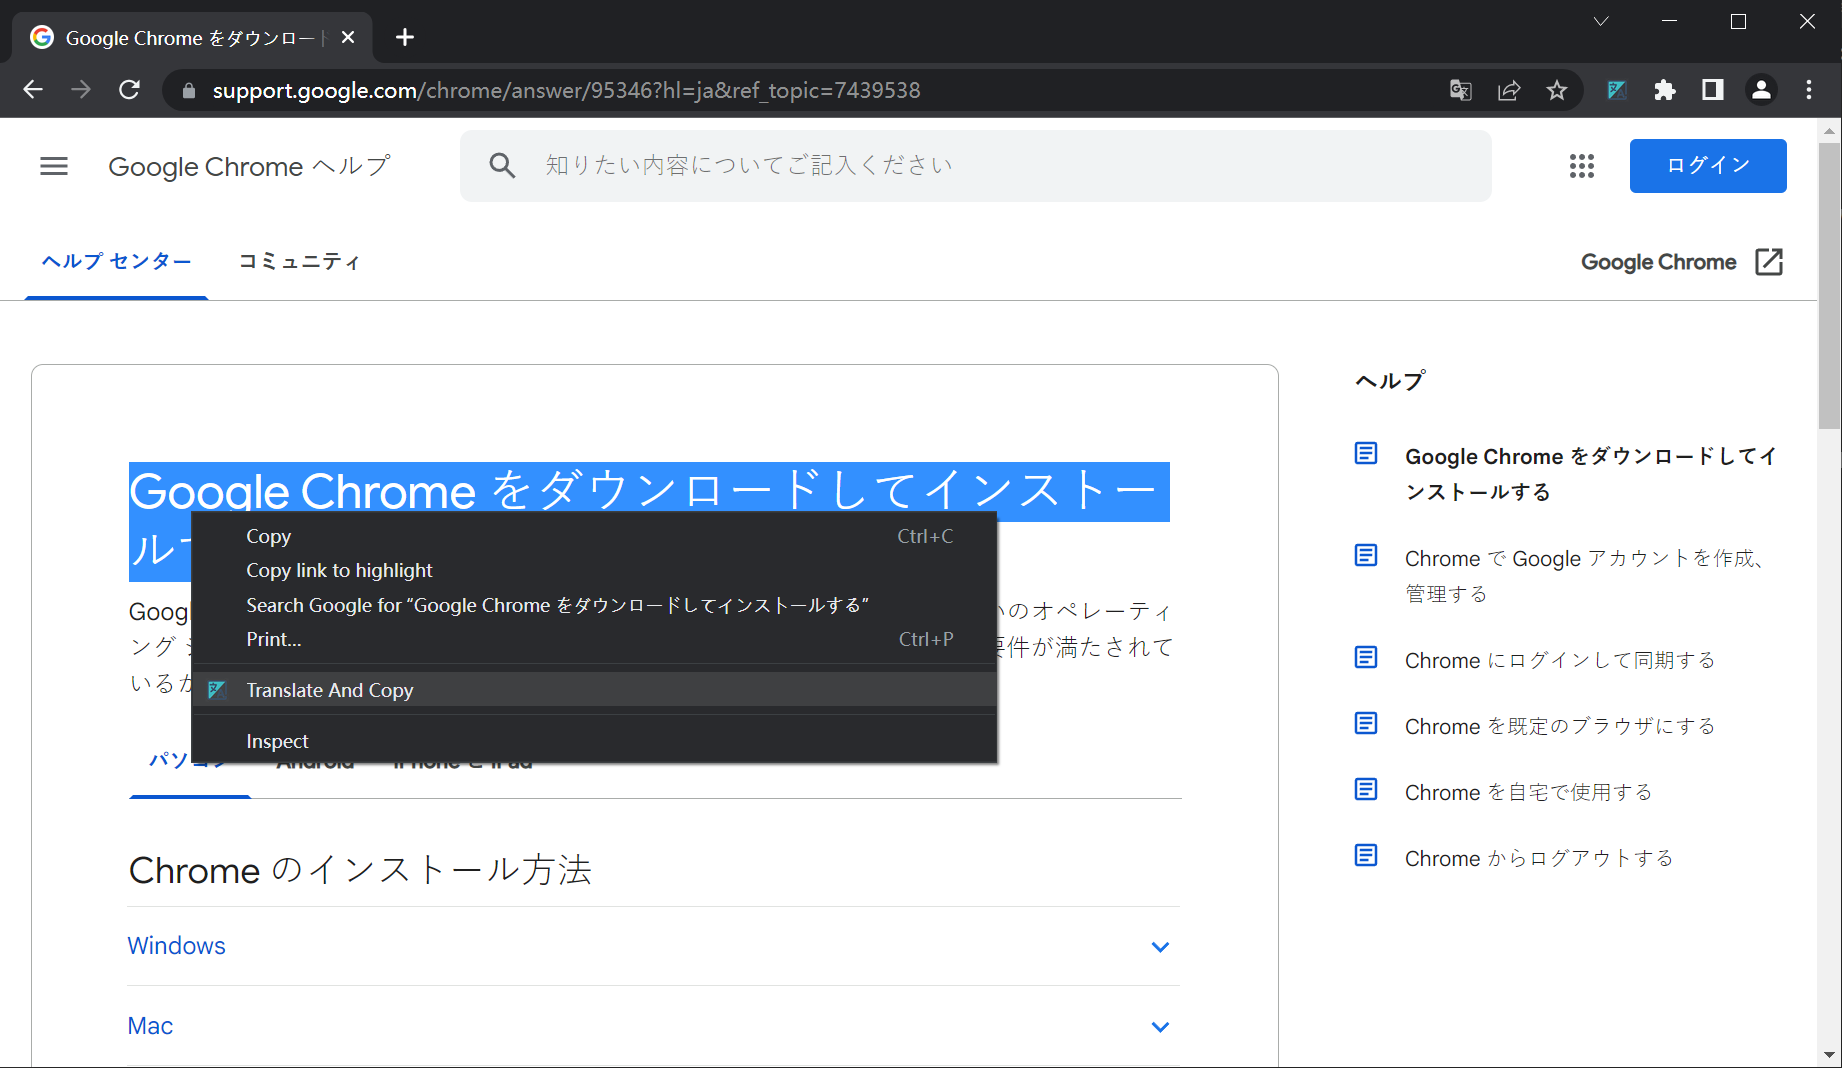Open Chrome からログアウトする article
This screenshot has width=1842, height=1068.
click(1538, 858)
